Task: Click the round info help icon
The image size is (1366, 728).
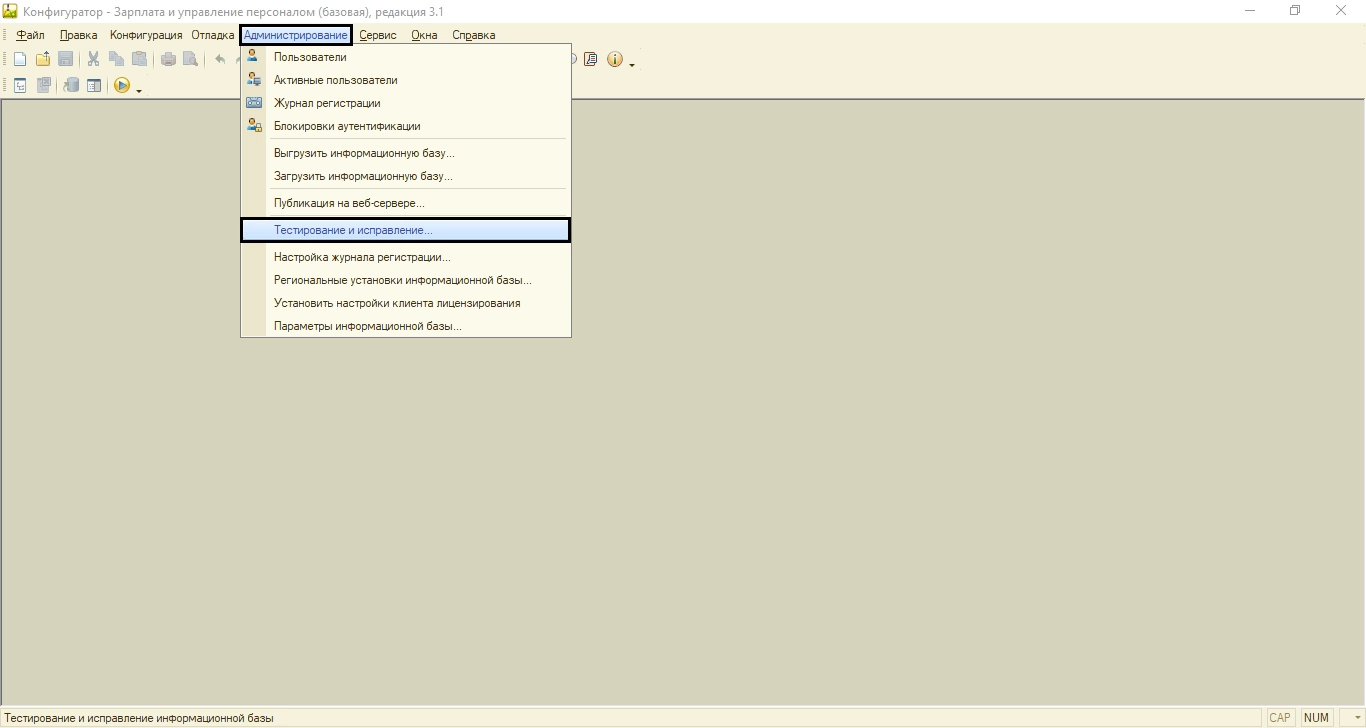Action: point(615,59)
